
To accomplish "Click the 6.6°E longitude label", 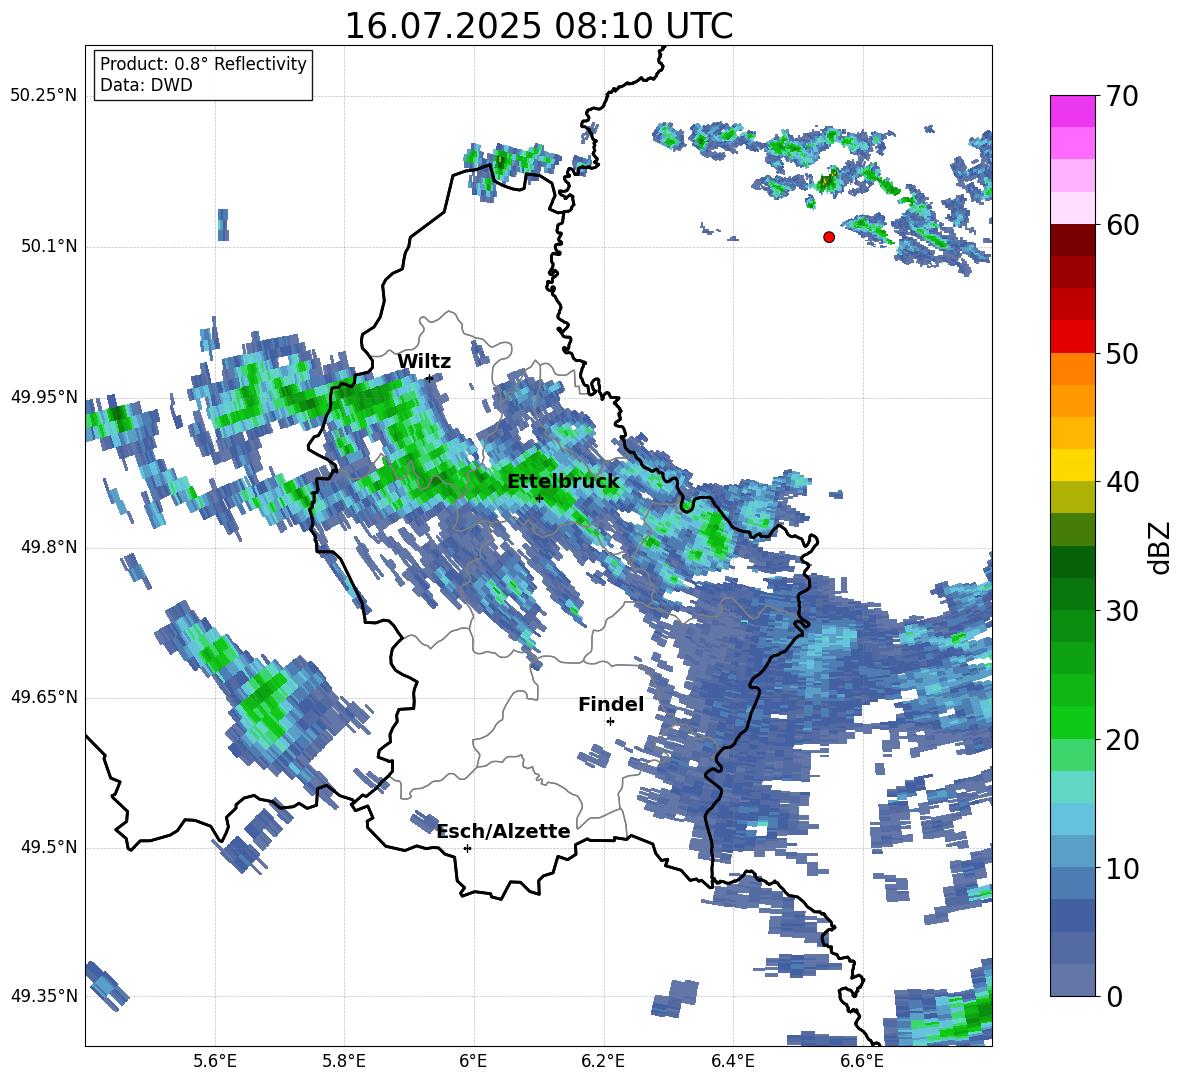I will click(862, 1062).
